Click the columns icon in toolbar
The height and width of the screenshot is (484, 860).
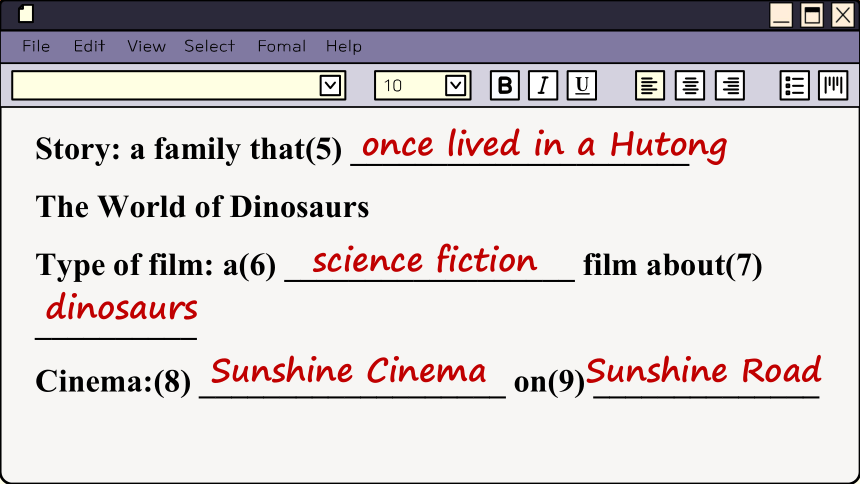coord(833,85)
